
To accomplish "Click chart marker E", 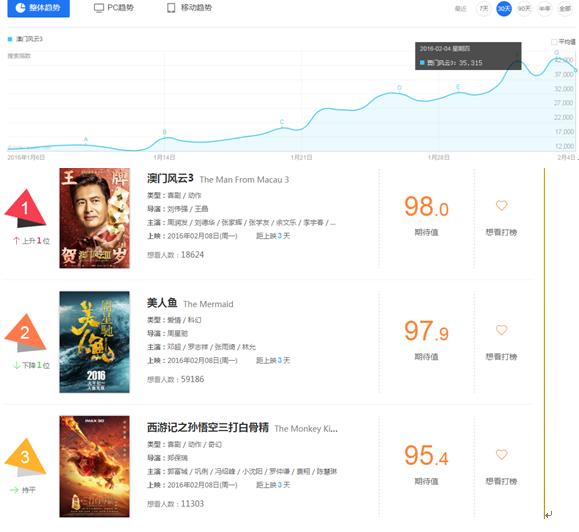I will pos(458,87).
